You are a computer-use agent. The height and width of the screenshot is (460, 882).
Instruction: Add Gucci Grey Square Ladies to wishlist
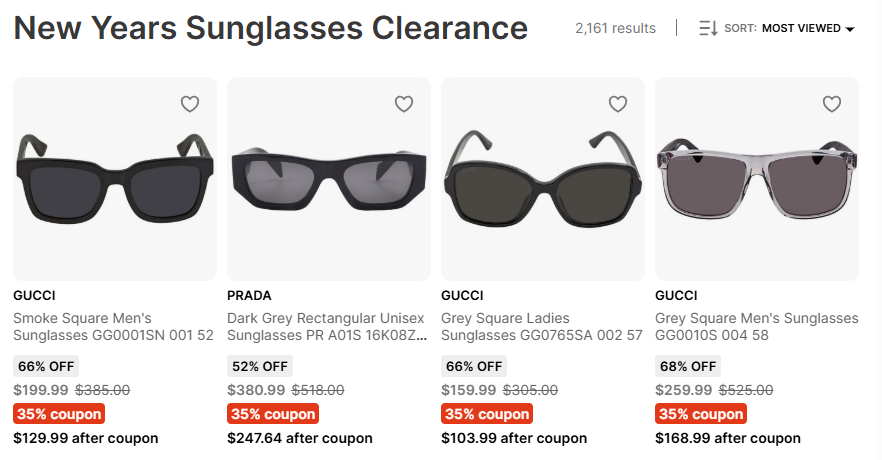click(x=618, y=104)
